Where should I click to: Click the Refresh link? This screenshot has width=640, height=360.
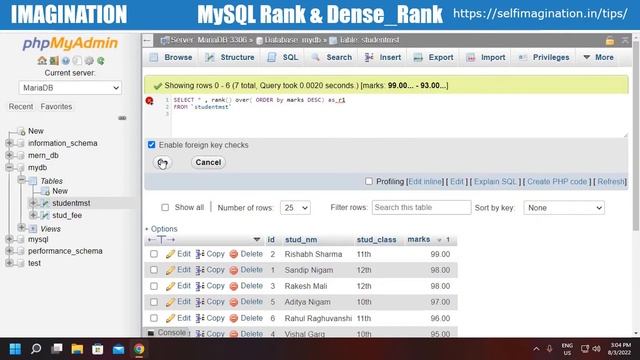point(611,182)
